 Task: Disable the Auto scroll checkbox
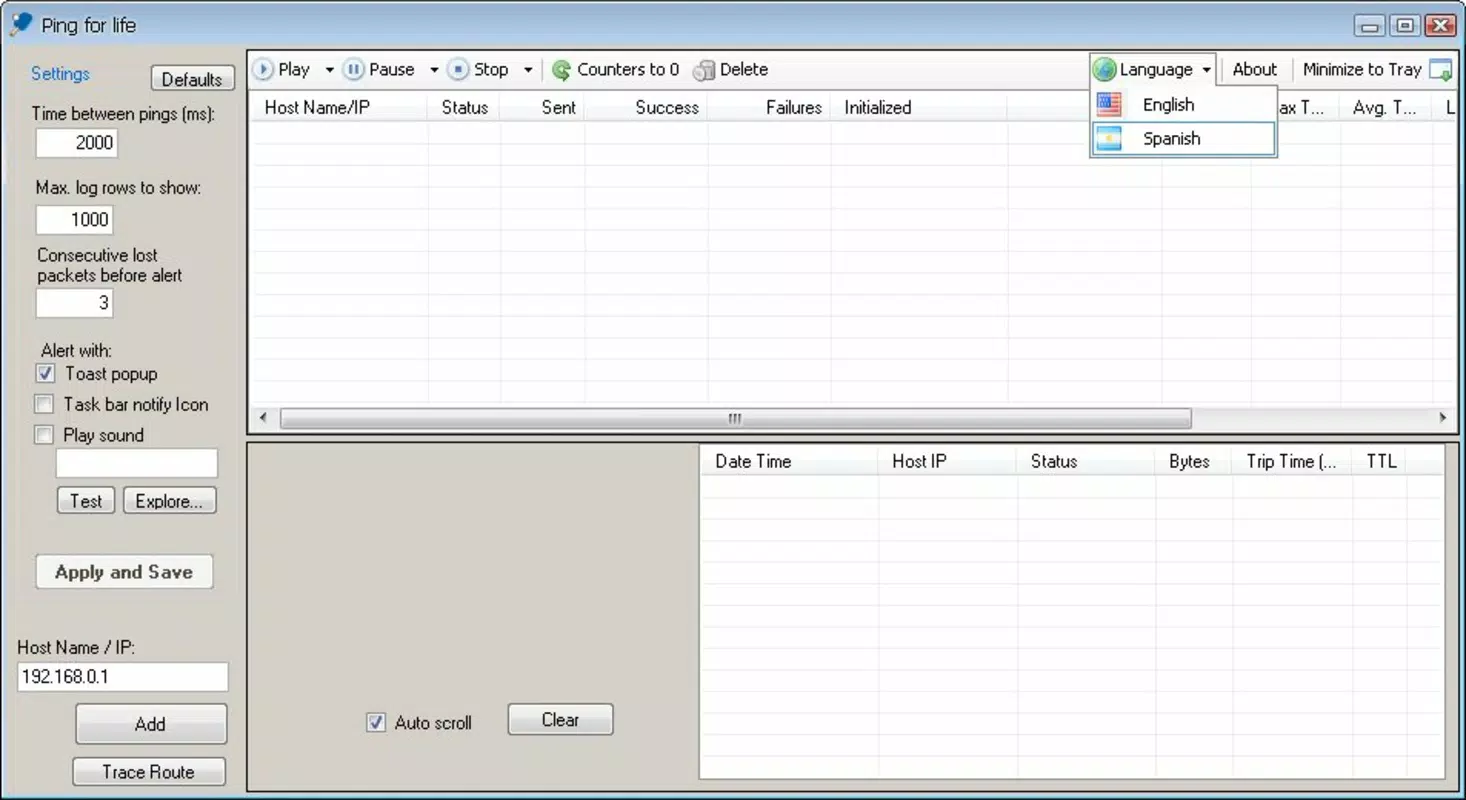(376, 722)
